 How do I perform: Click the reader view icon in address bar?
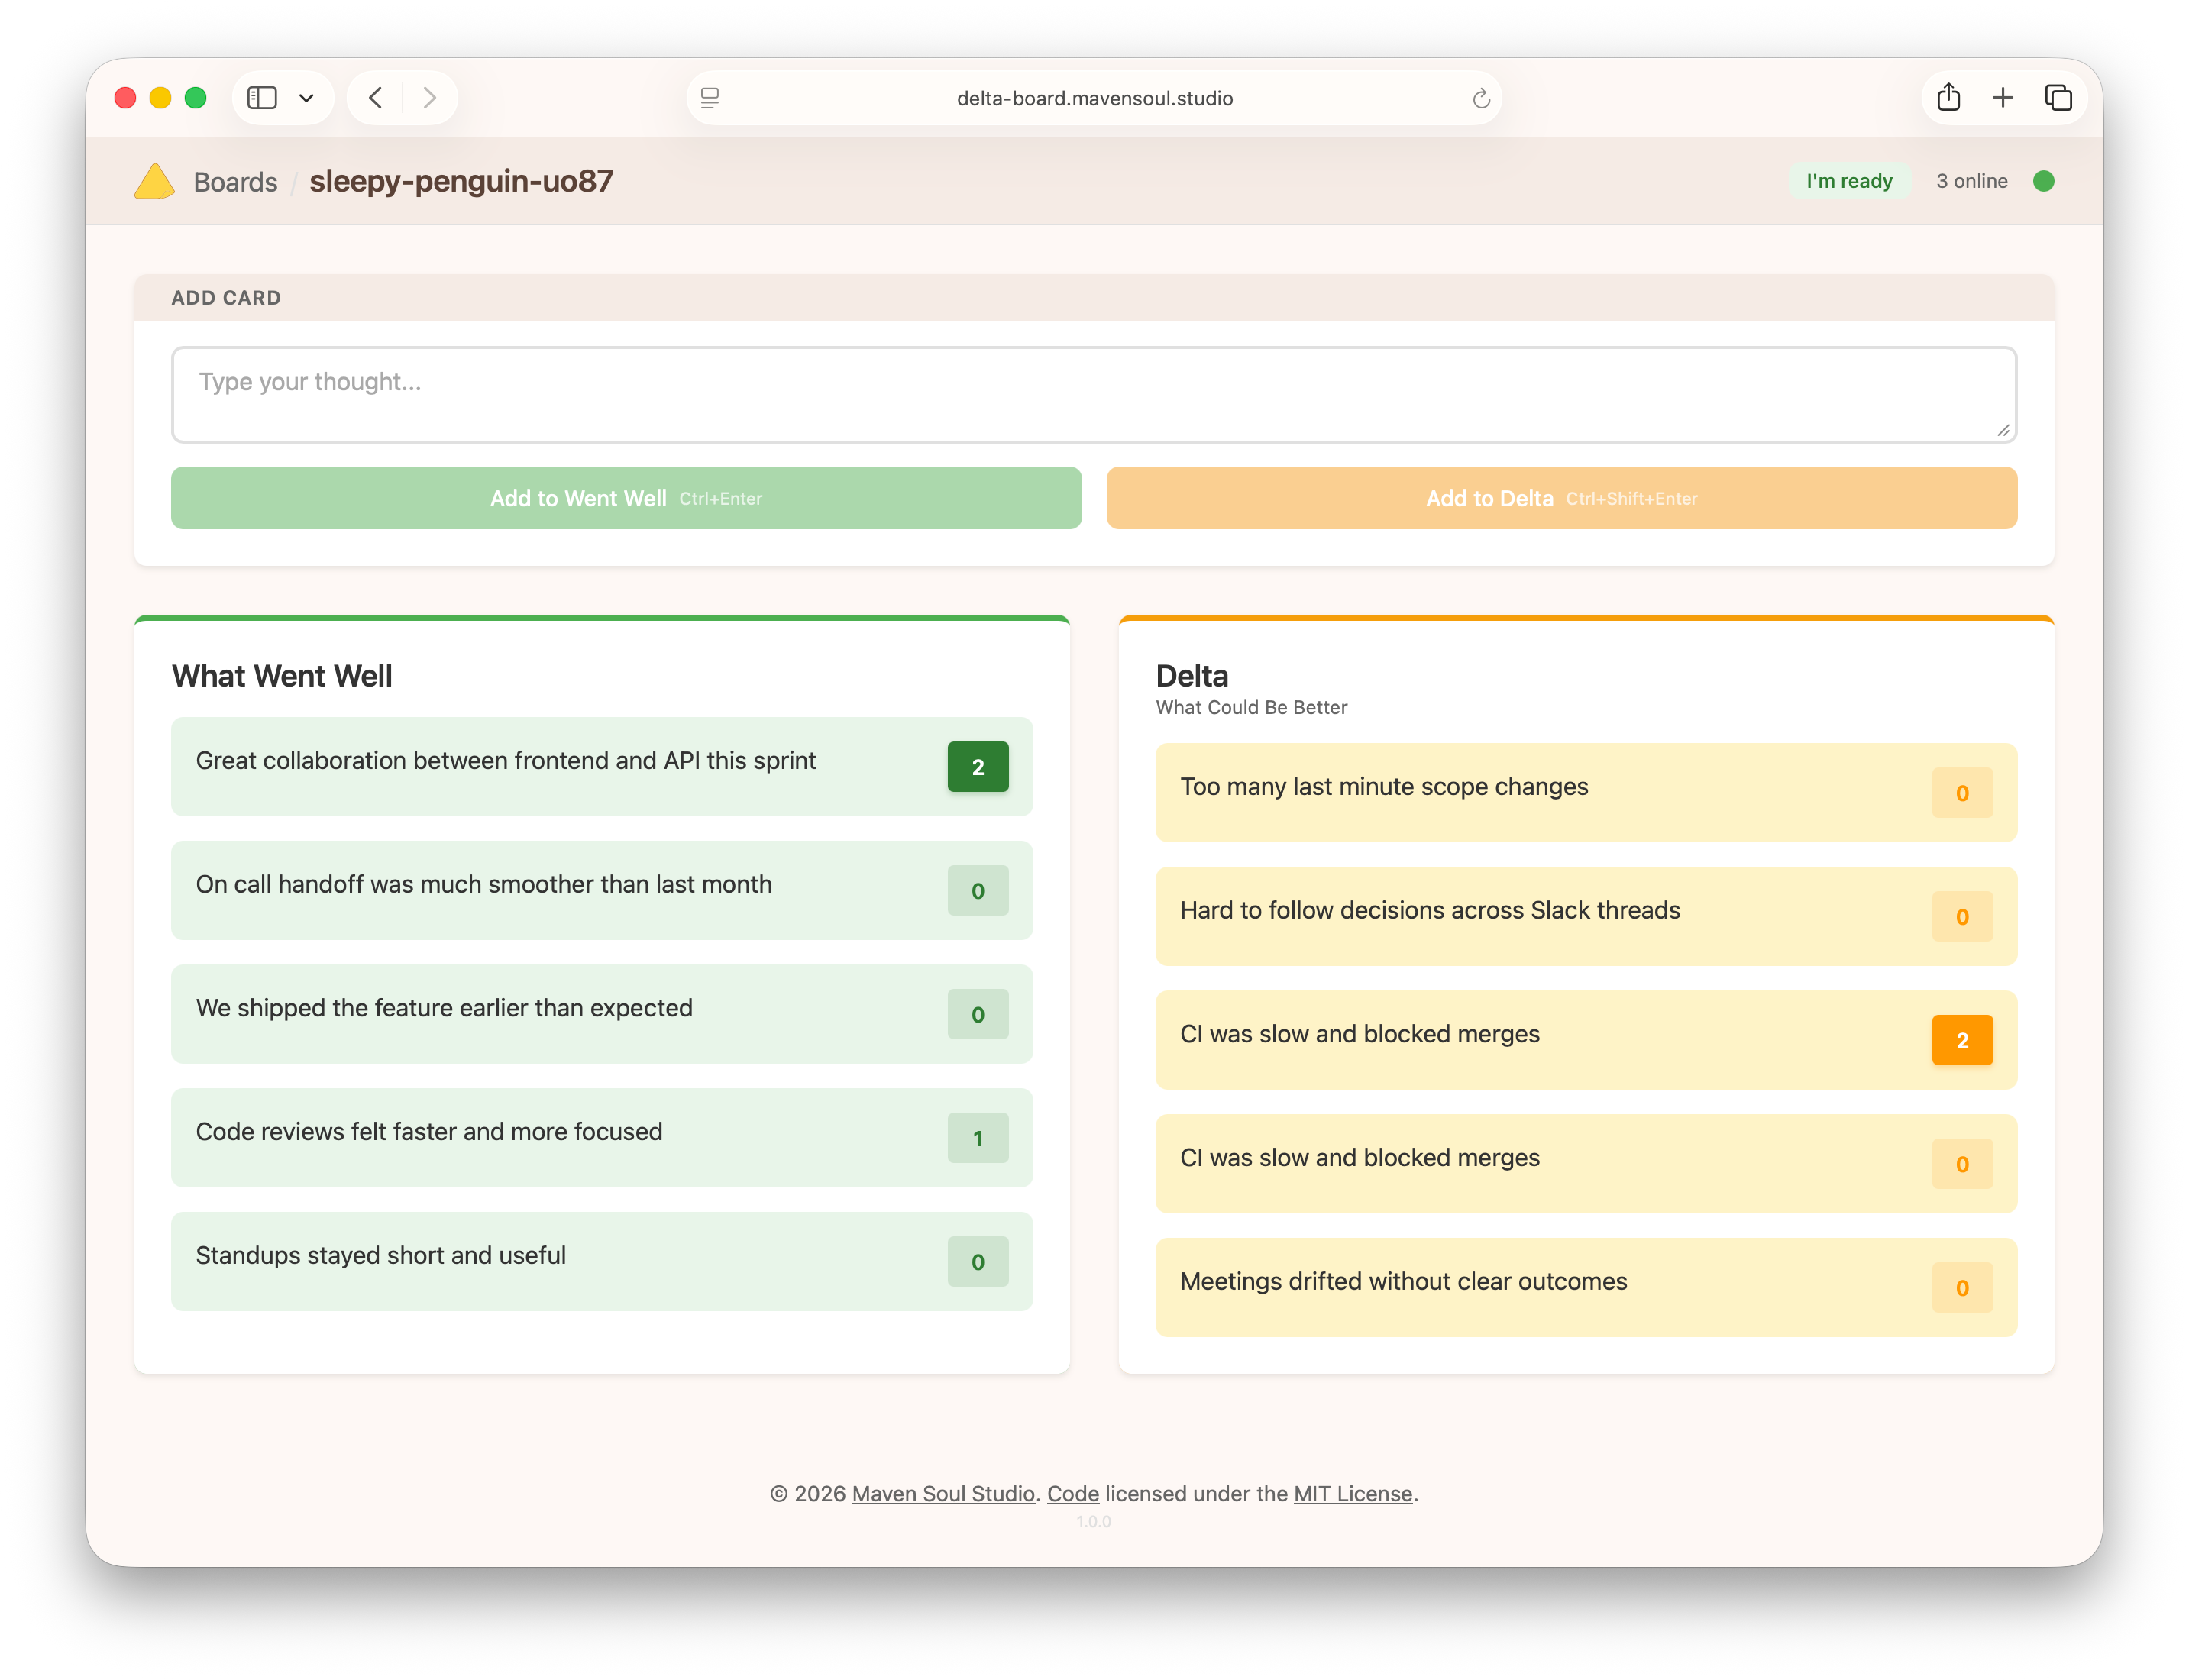[710, 97]
